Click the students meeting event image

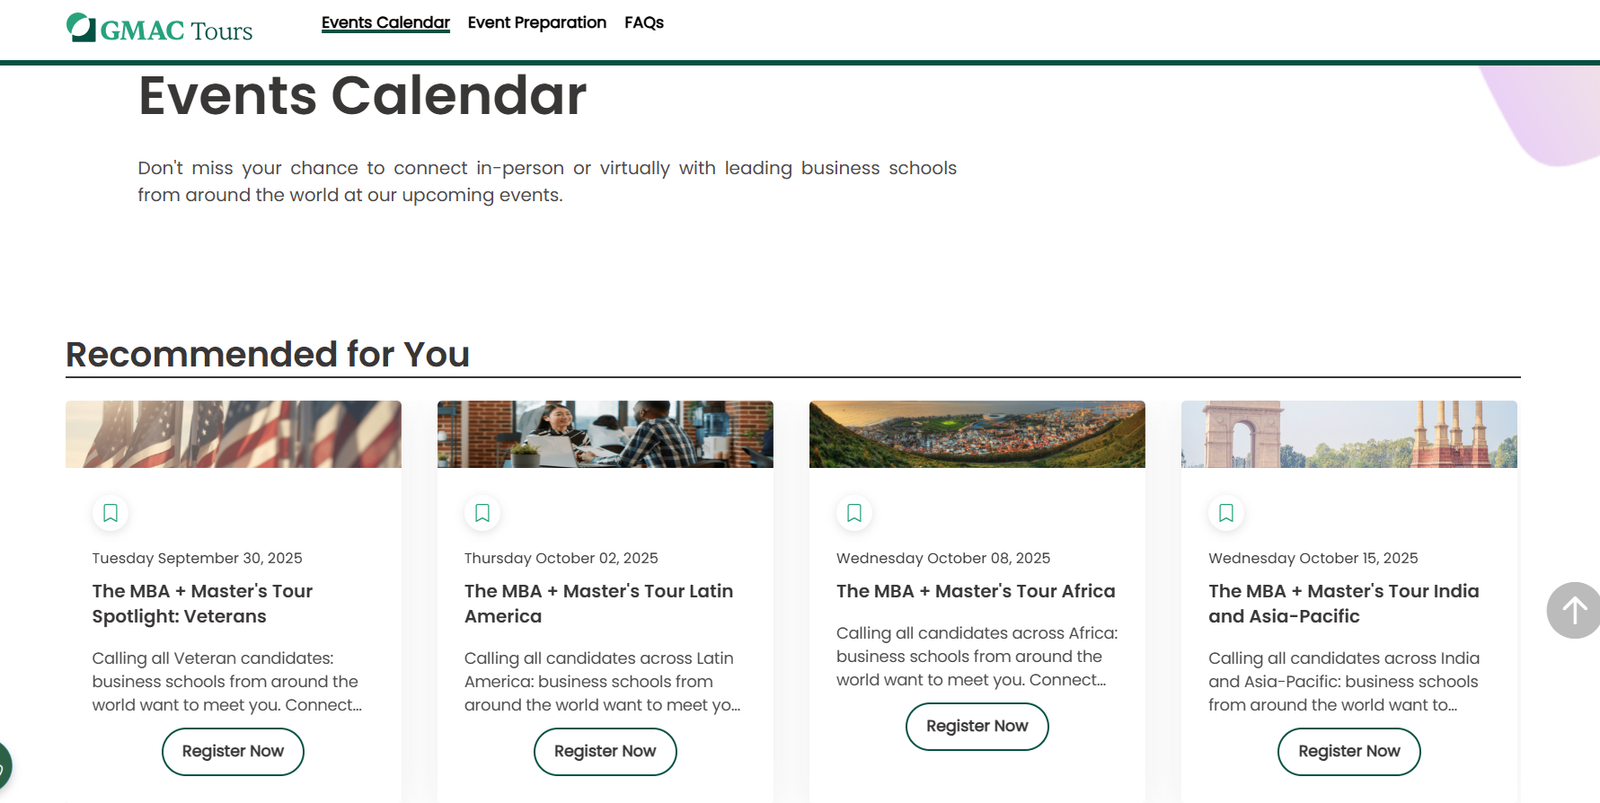[605, 434]
